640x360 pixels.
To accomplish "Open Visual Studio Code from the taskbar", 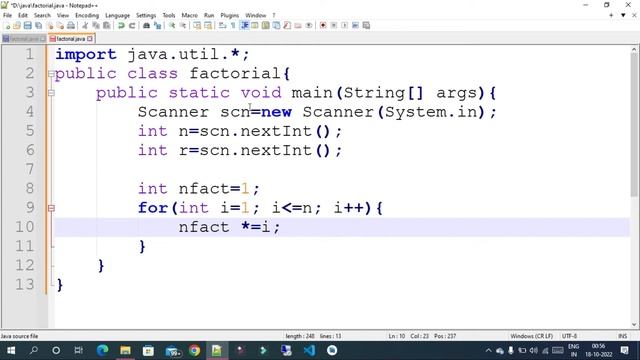I will pyautogui.click(x=309, y=350).
